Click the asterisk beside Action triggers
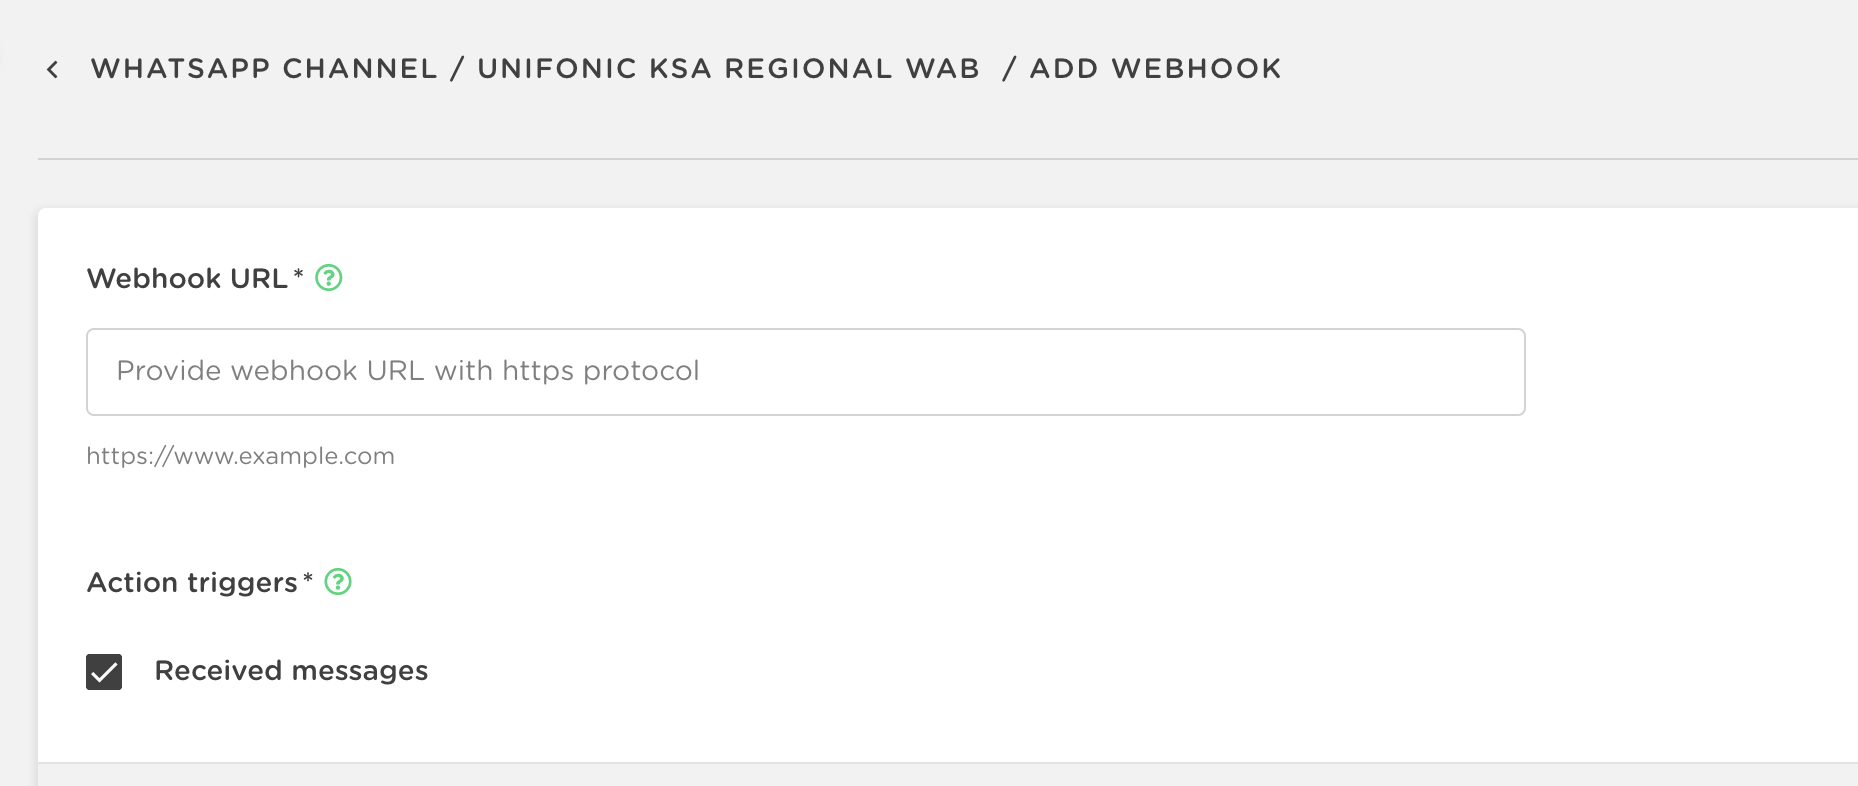This screenshot has height=786, width=1858. pos(308,578)
